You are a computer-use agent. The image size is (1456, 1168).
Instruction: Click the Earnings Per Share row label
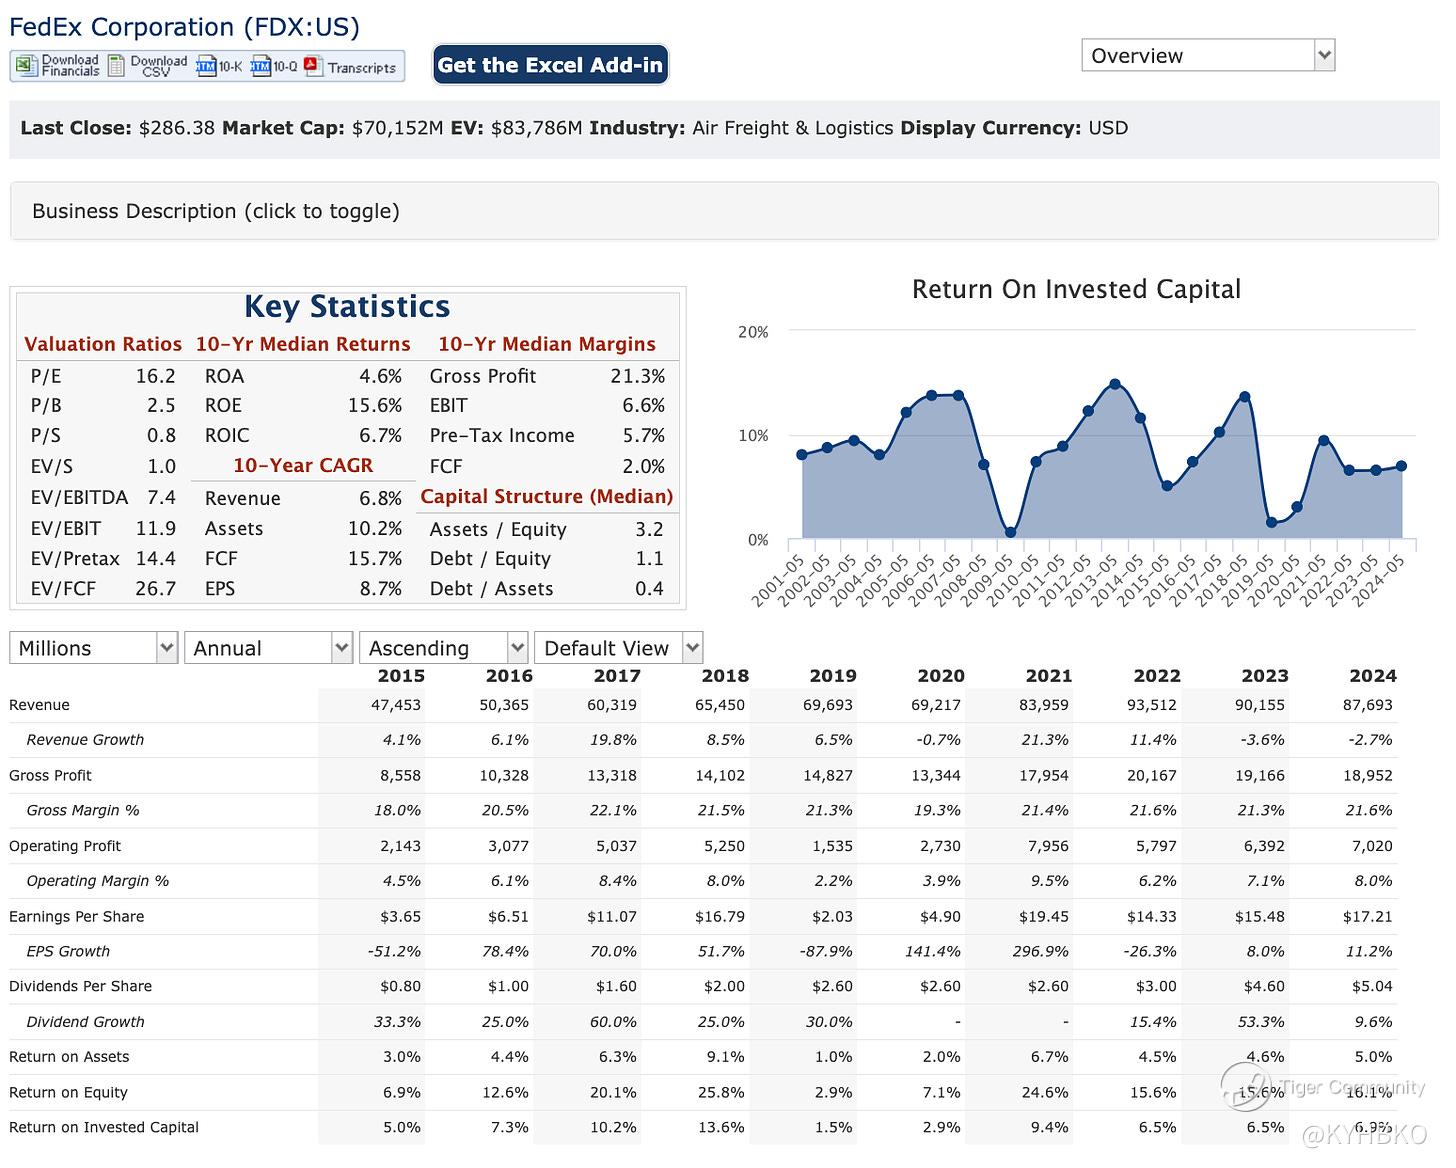(76, 916)
